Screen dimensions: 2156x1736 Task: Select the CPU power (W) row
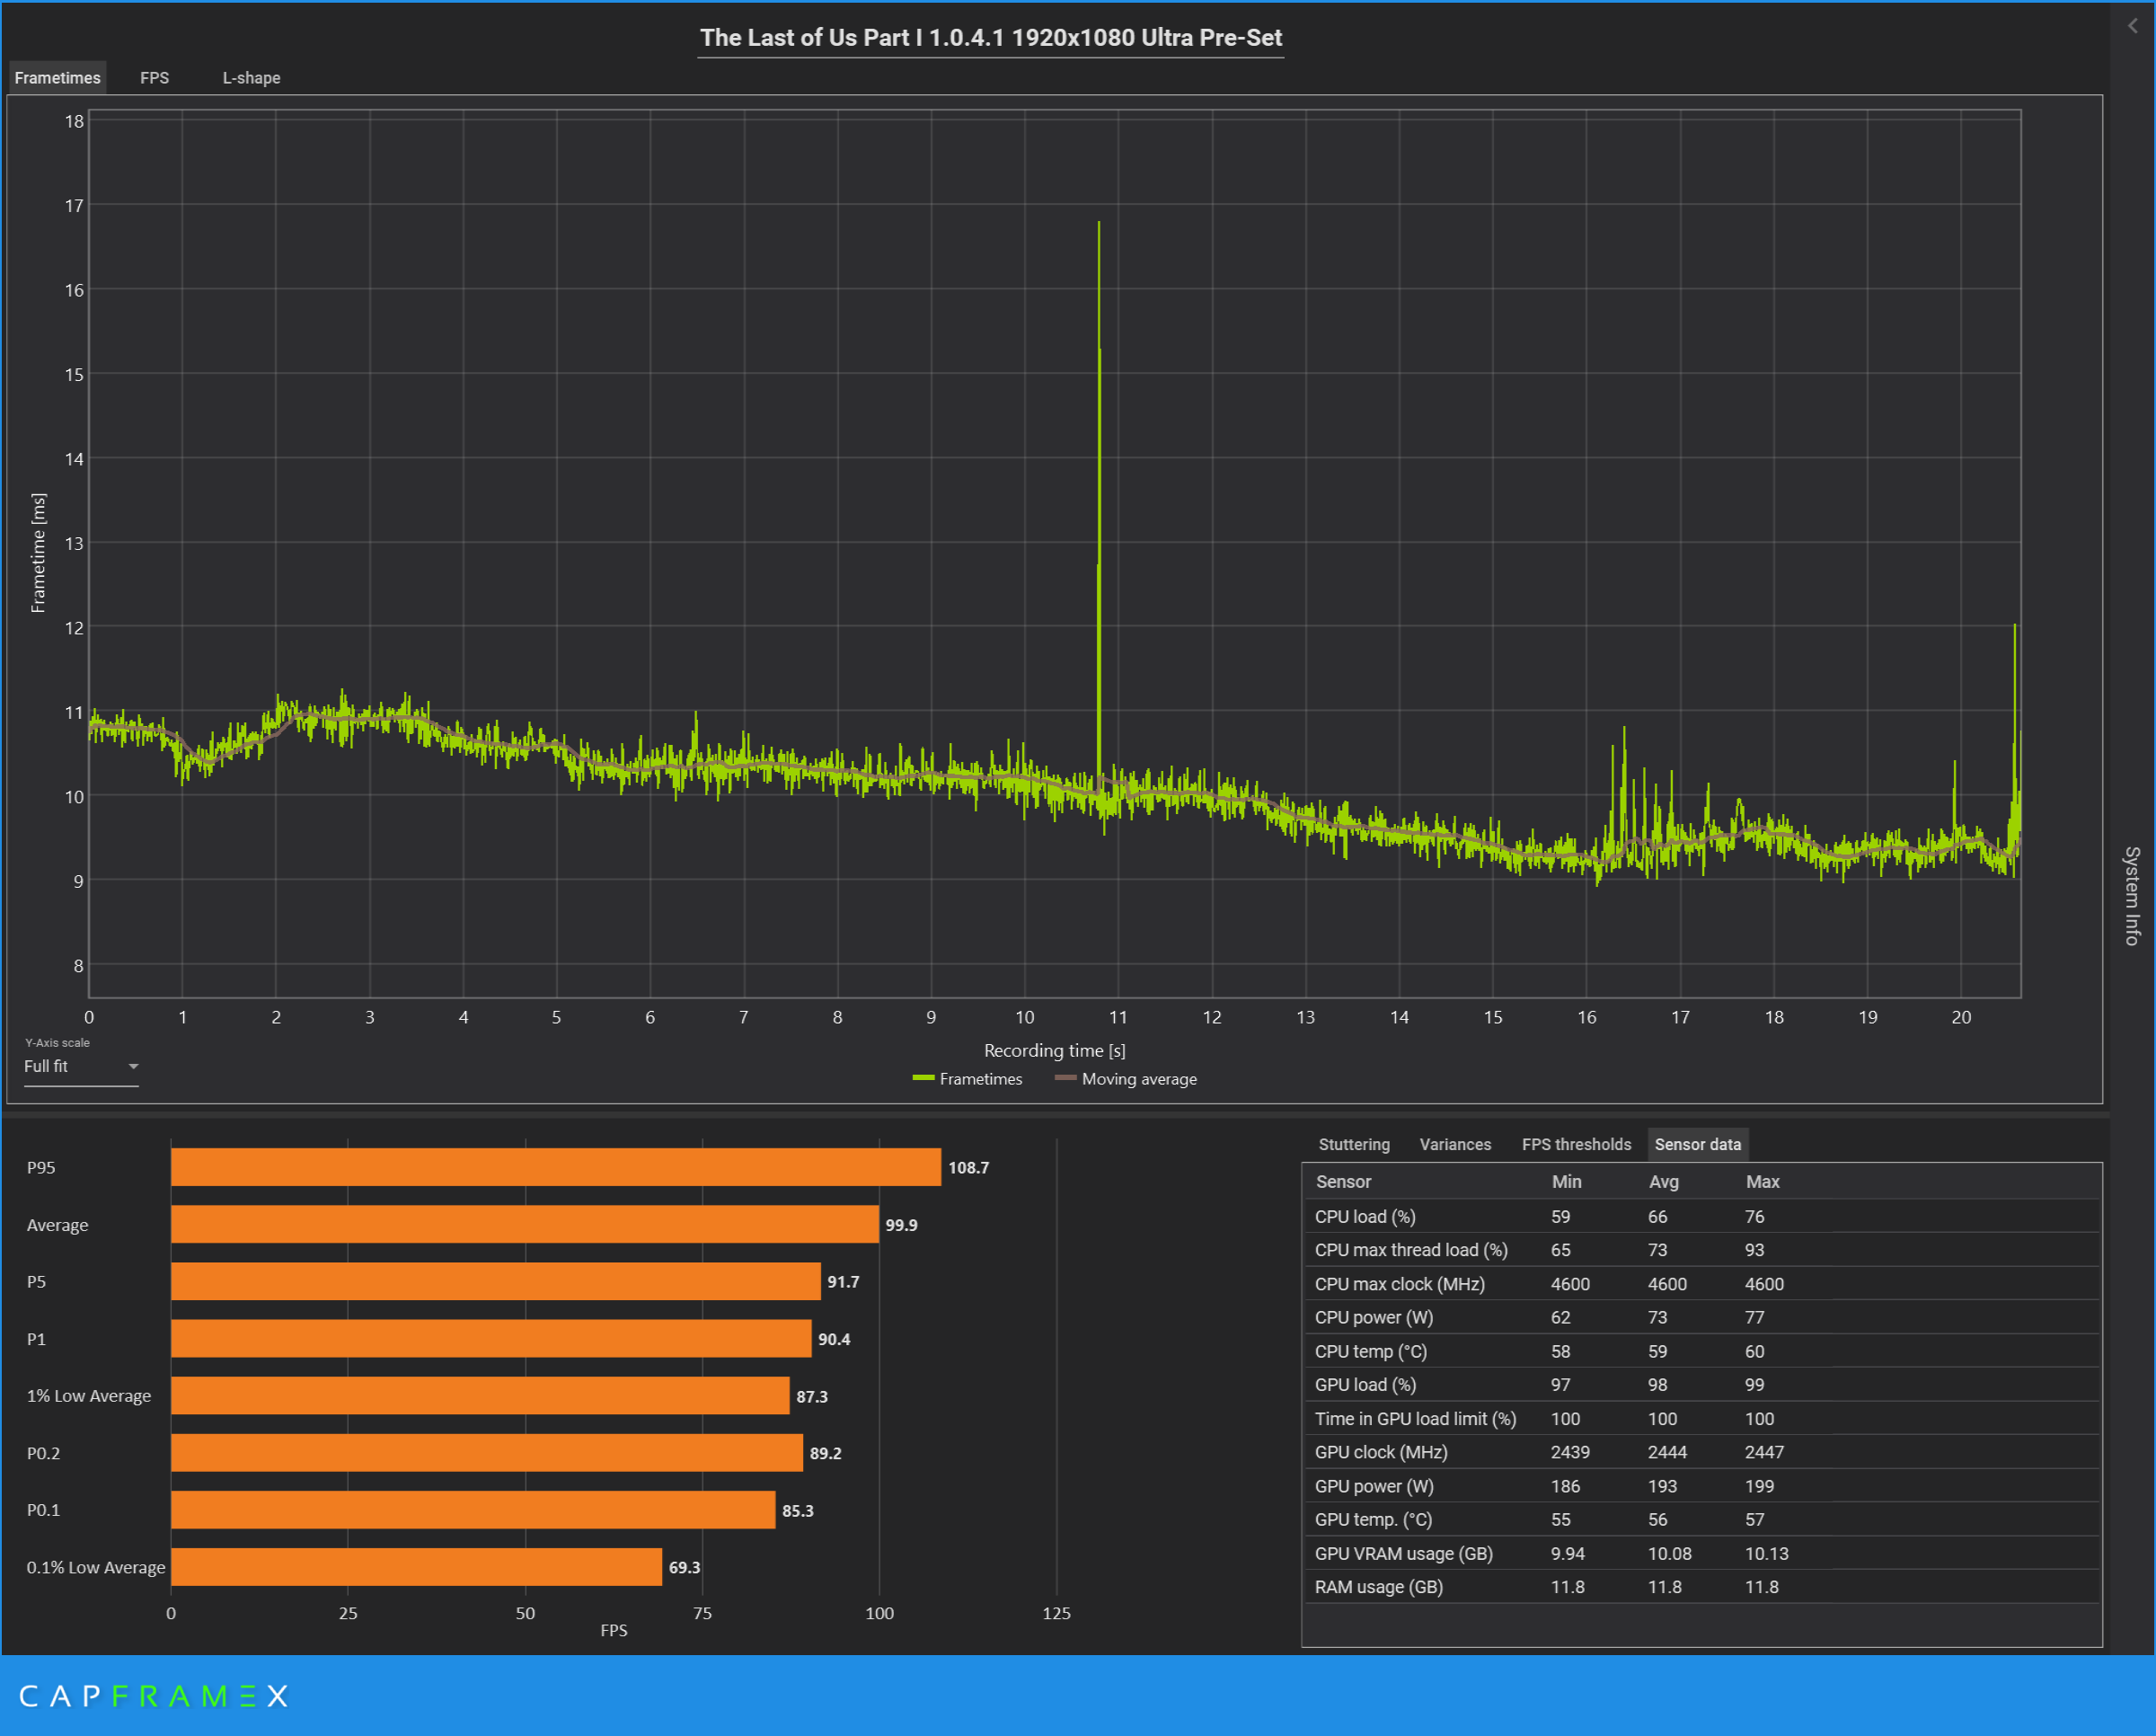click(x=1701, y=1317)
